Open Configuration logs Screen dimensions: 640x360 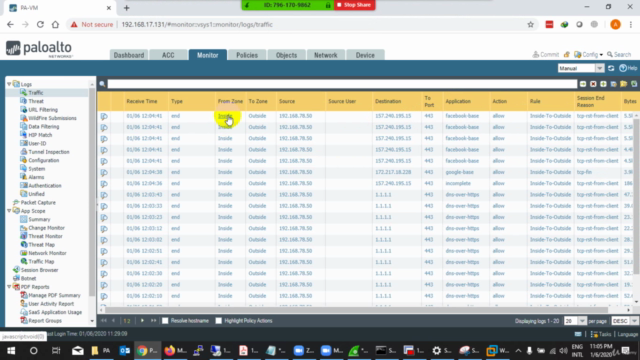44,160
